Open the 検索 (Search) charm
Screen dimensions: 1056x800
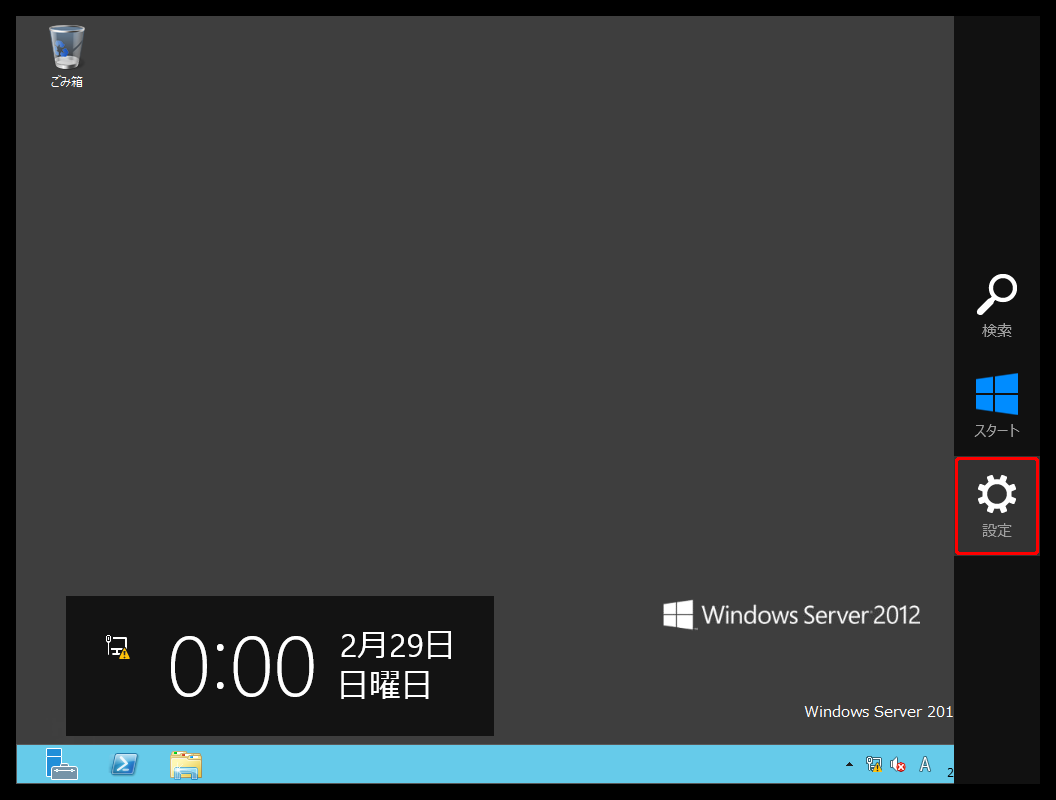(x=997, y=305)
